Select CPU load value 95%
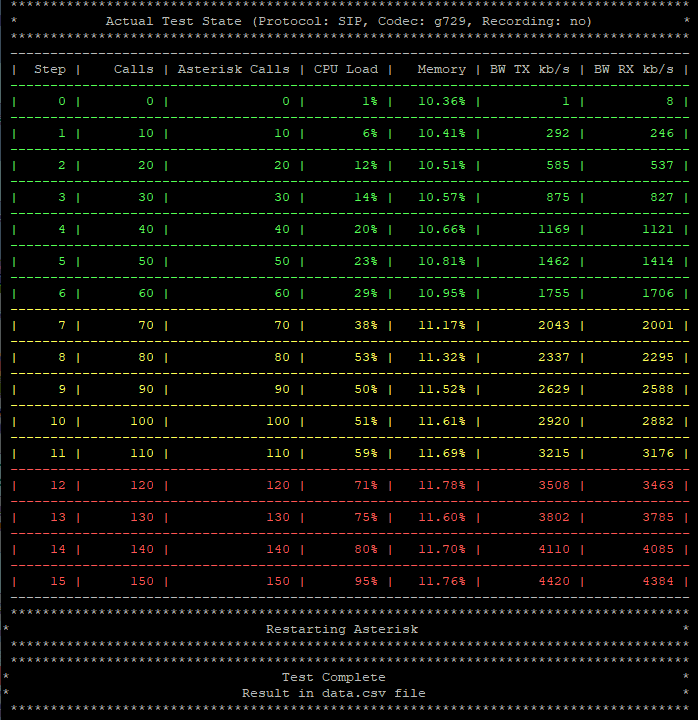Viewport: 698px width, 720px height. coord(366,581)
